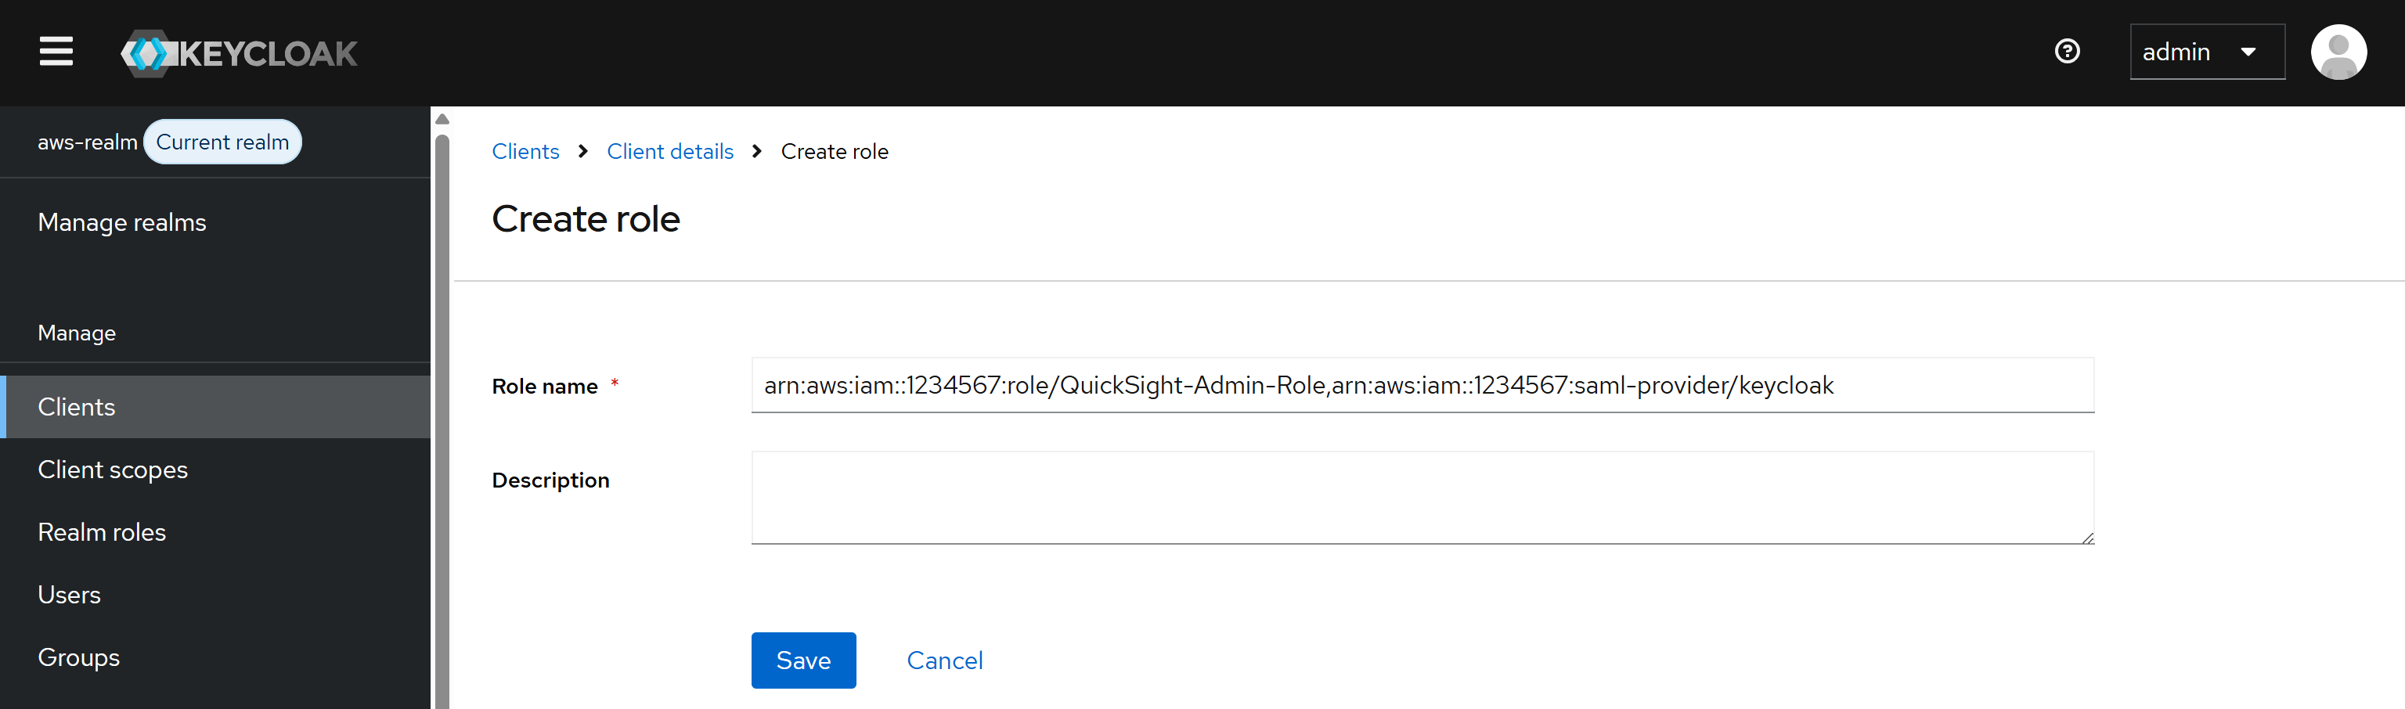Select Clients in sidebar
2405x709 pixels.
click(215, 407)
